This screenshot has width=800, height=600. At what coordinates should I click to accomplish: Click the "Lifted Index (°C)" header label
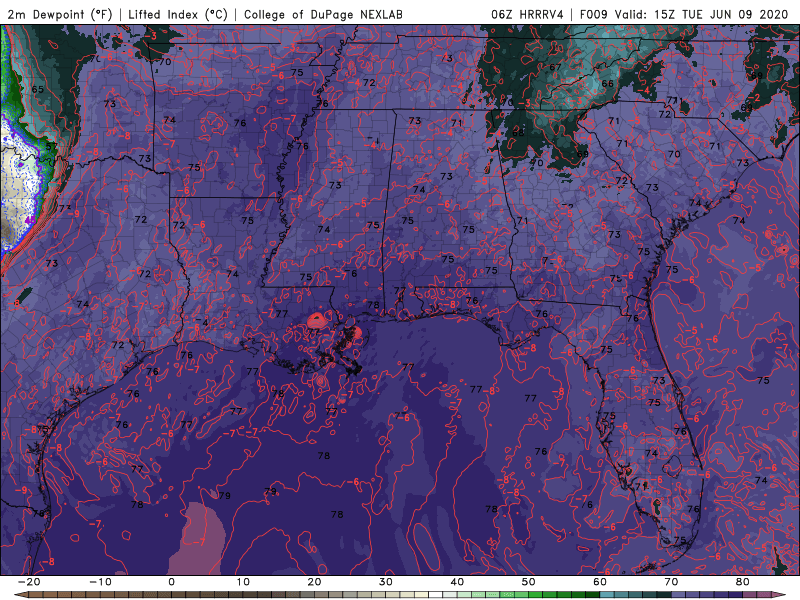tap(178, 15)
